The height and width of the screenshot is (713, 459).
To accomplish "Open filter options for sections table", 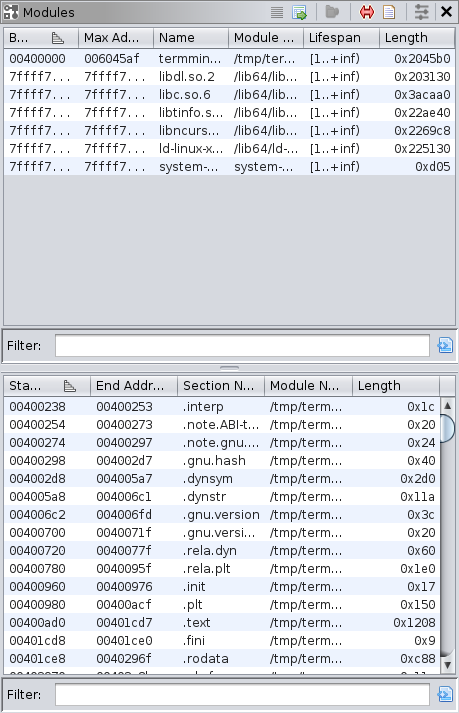I will (x=445, y=694).
